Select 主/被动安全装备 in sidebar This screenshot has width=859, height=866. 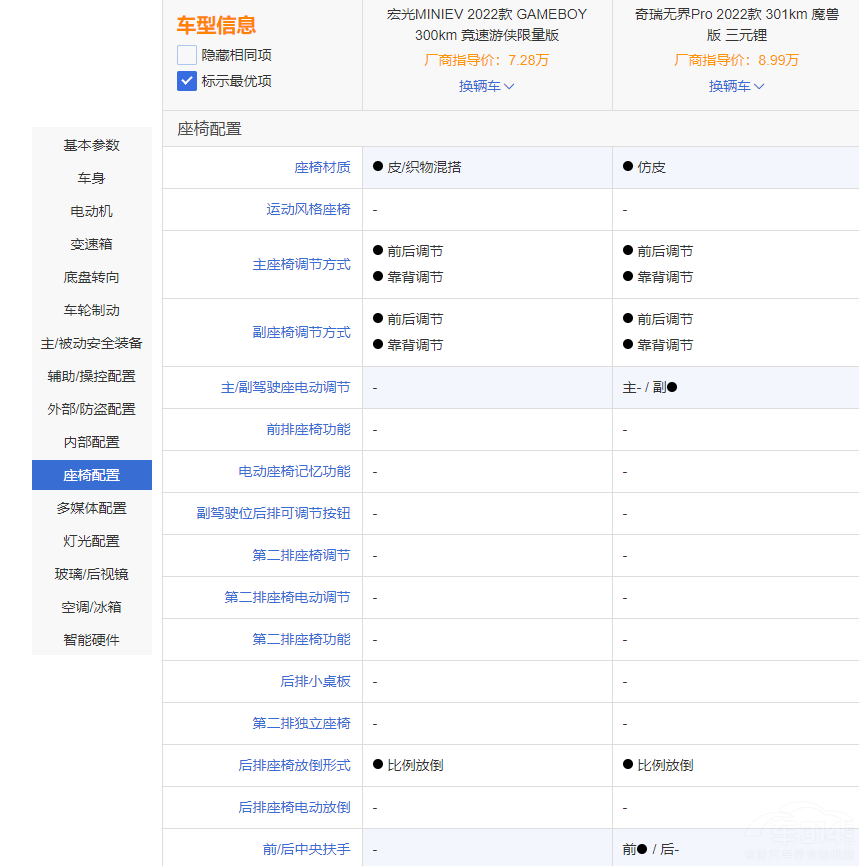pos(92,343)
